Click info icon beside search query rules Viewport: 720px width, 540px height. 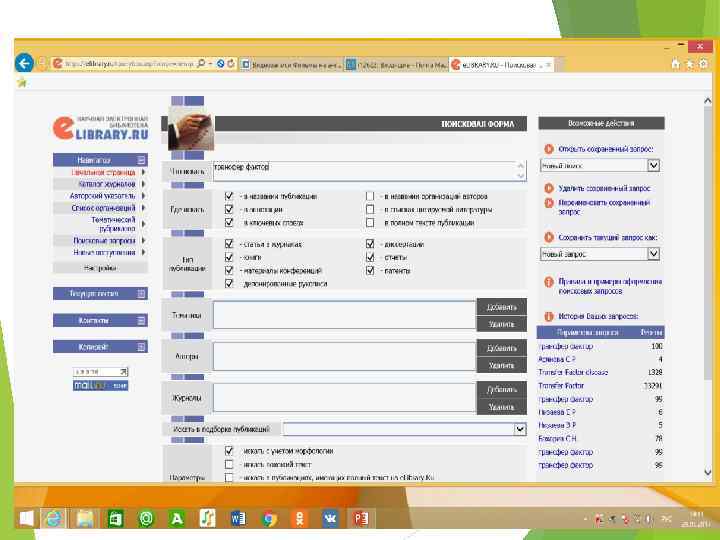click(549, 282)
